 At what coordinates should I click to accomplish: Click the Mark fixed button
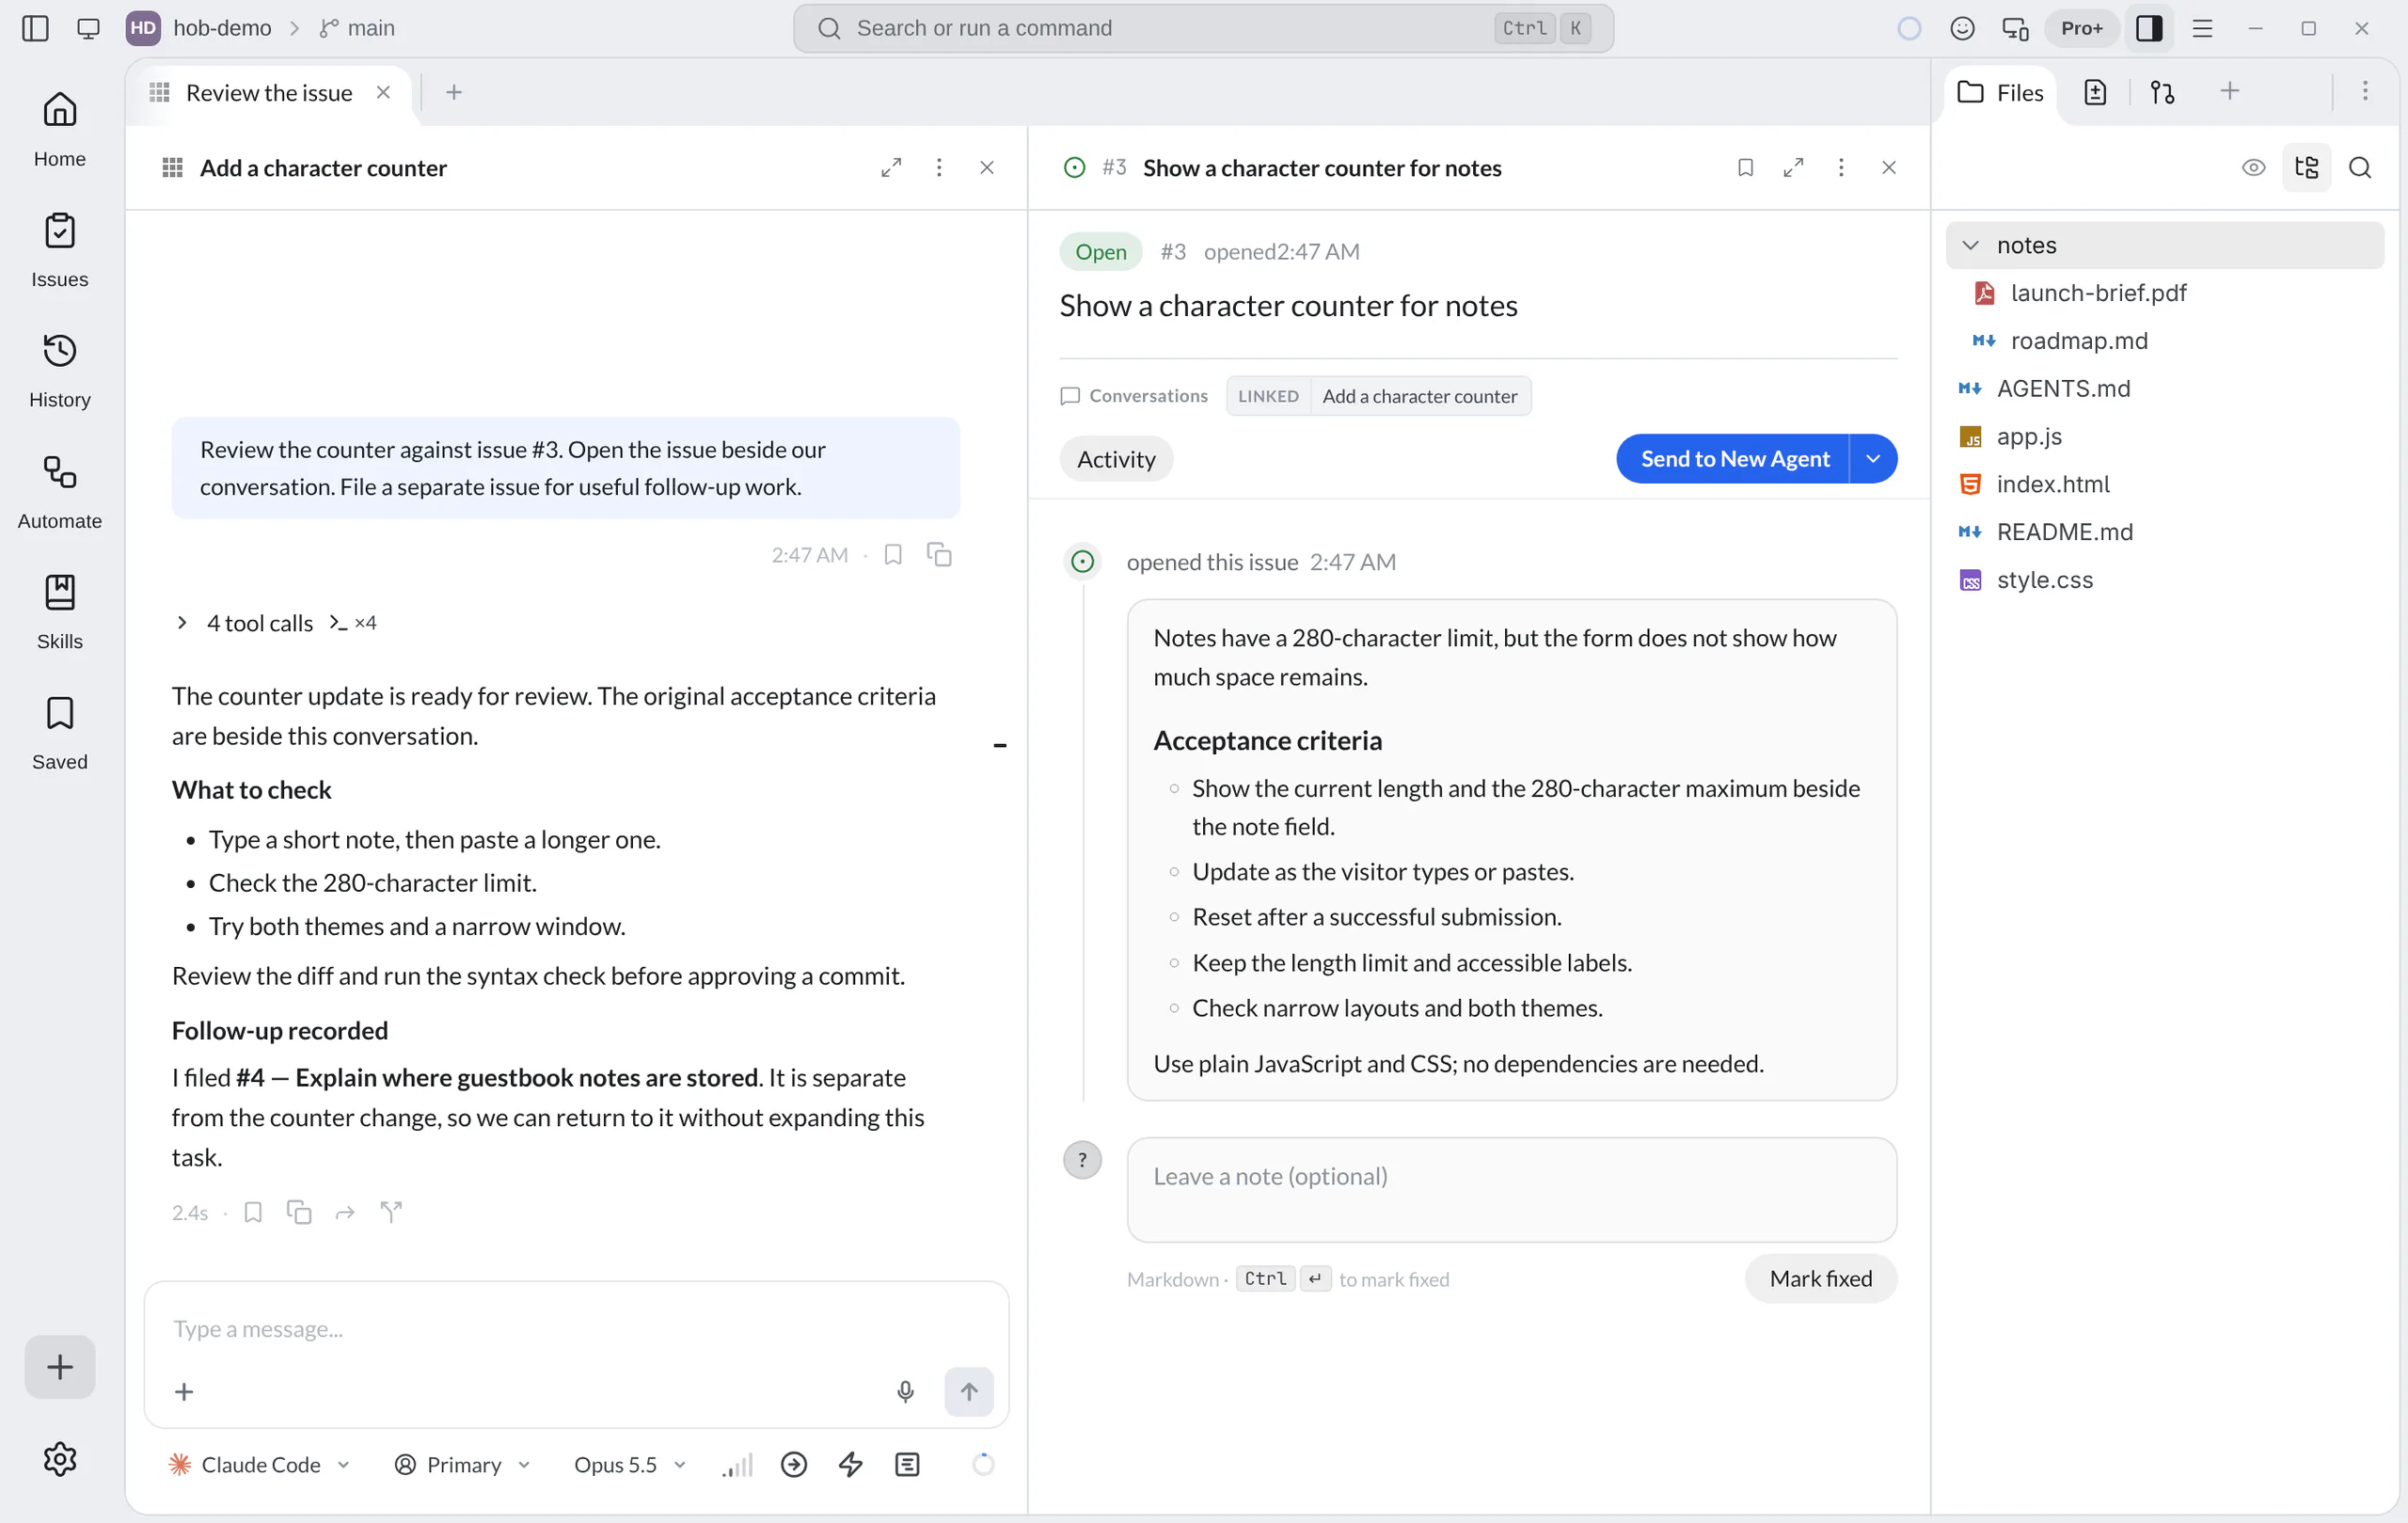1820,1278
